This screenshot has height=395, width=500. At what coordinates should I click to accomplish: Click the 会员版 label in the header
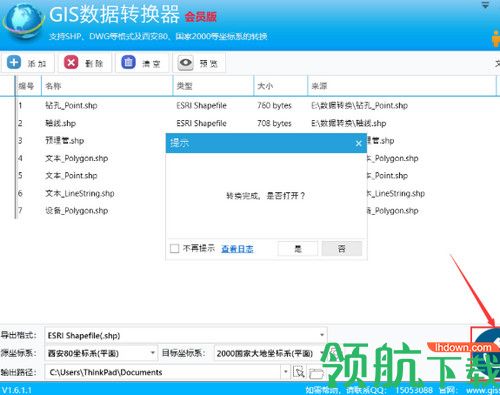coord(201,17)
